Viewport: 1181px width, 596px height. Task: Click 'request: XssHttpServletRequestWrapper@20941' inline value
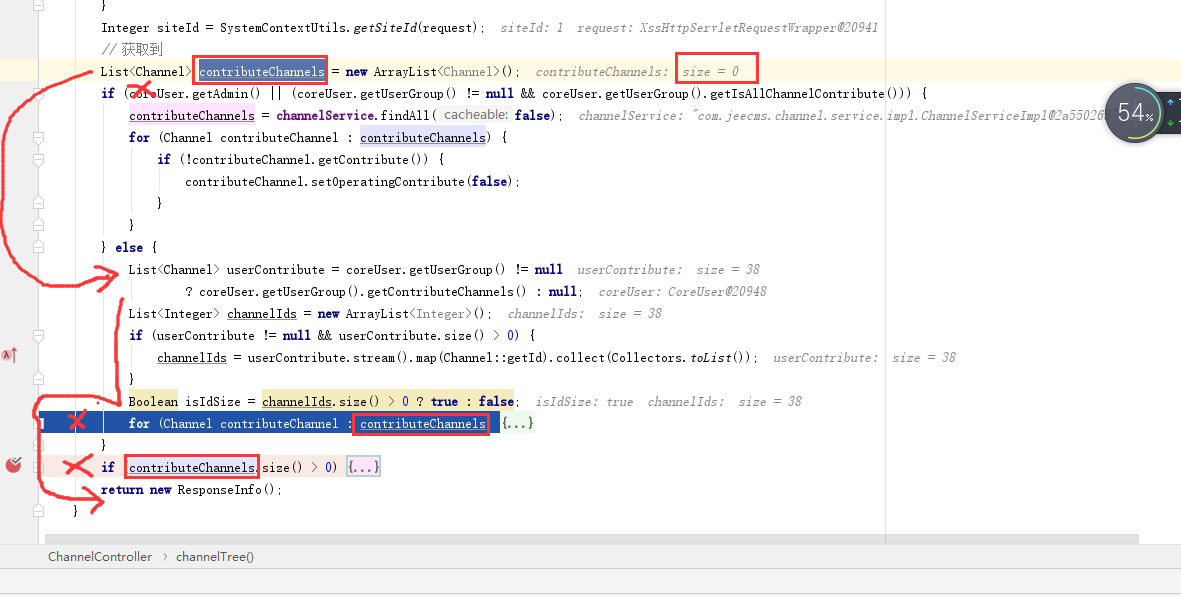(x=728, y=28)
